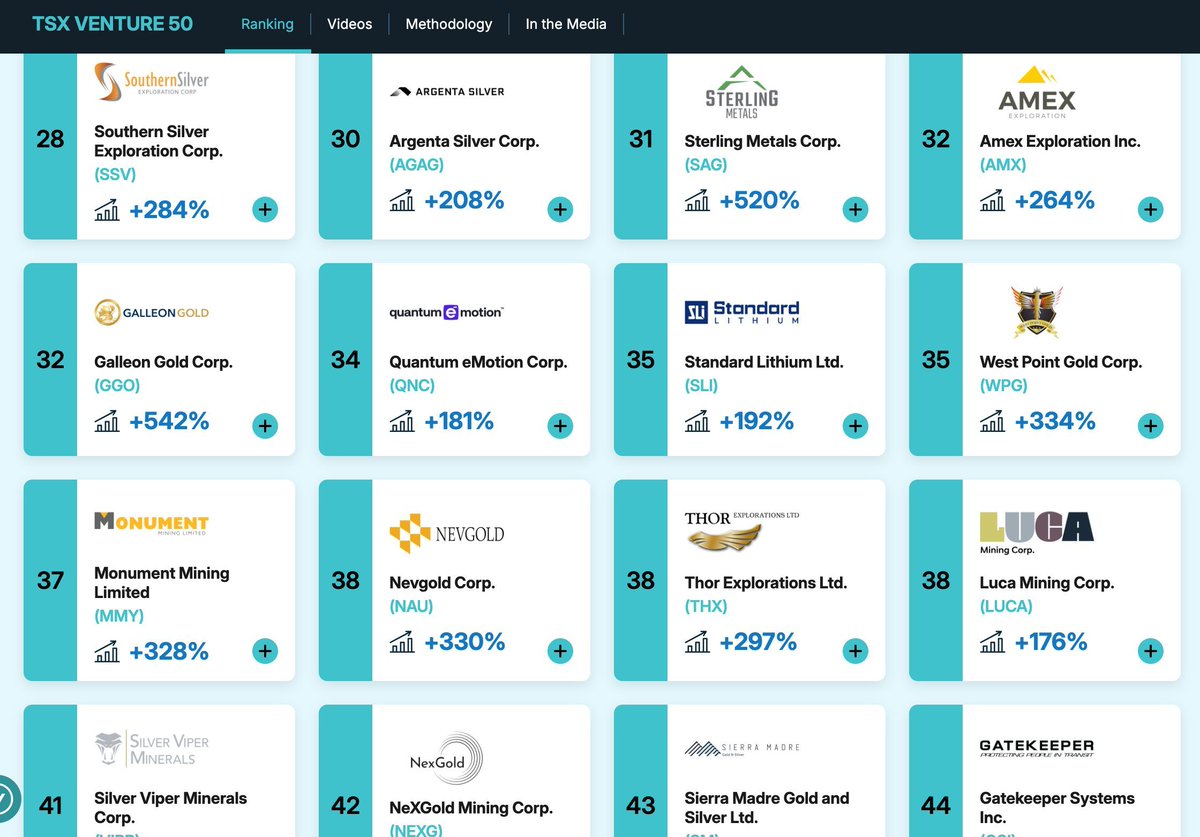Open the Methodology tab

pos(449,24)
